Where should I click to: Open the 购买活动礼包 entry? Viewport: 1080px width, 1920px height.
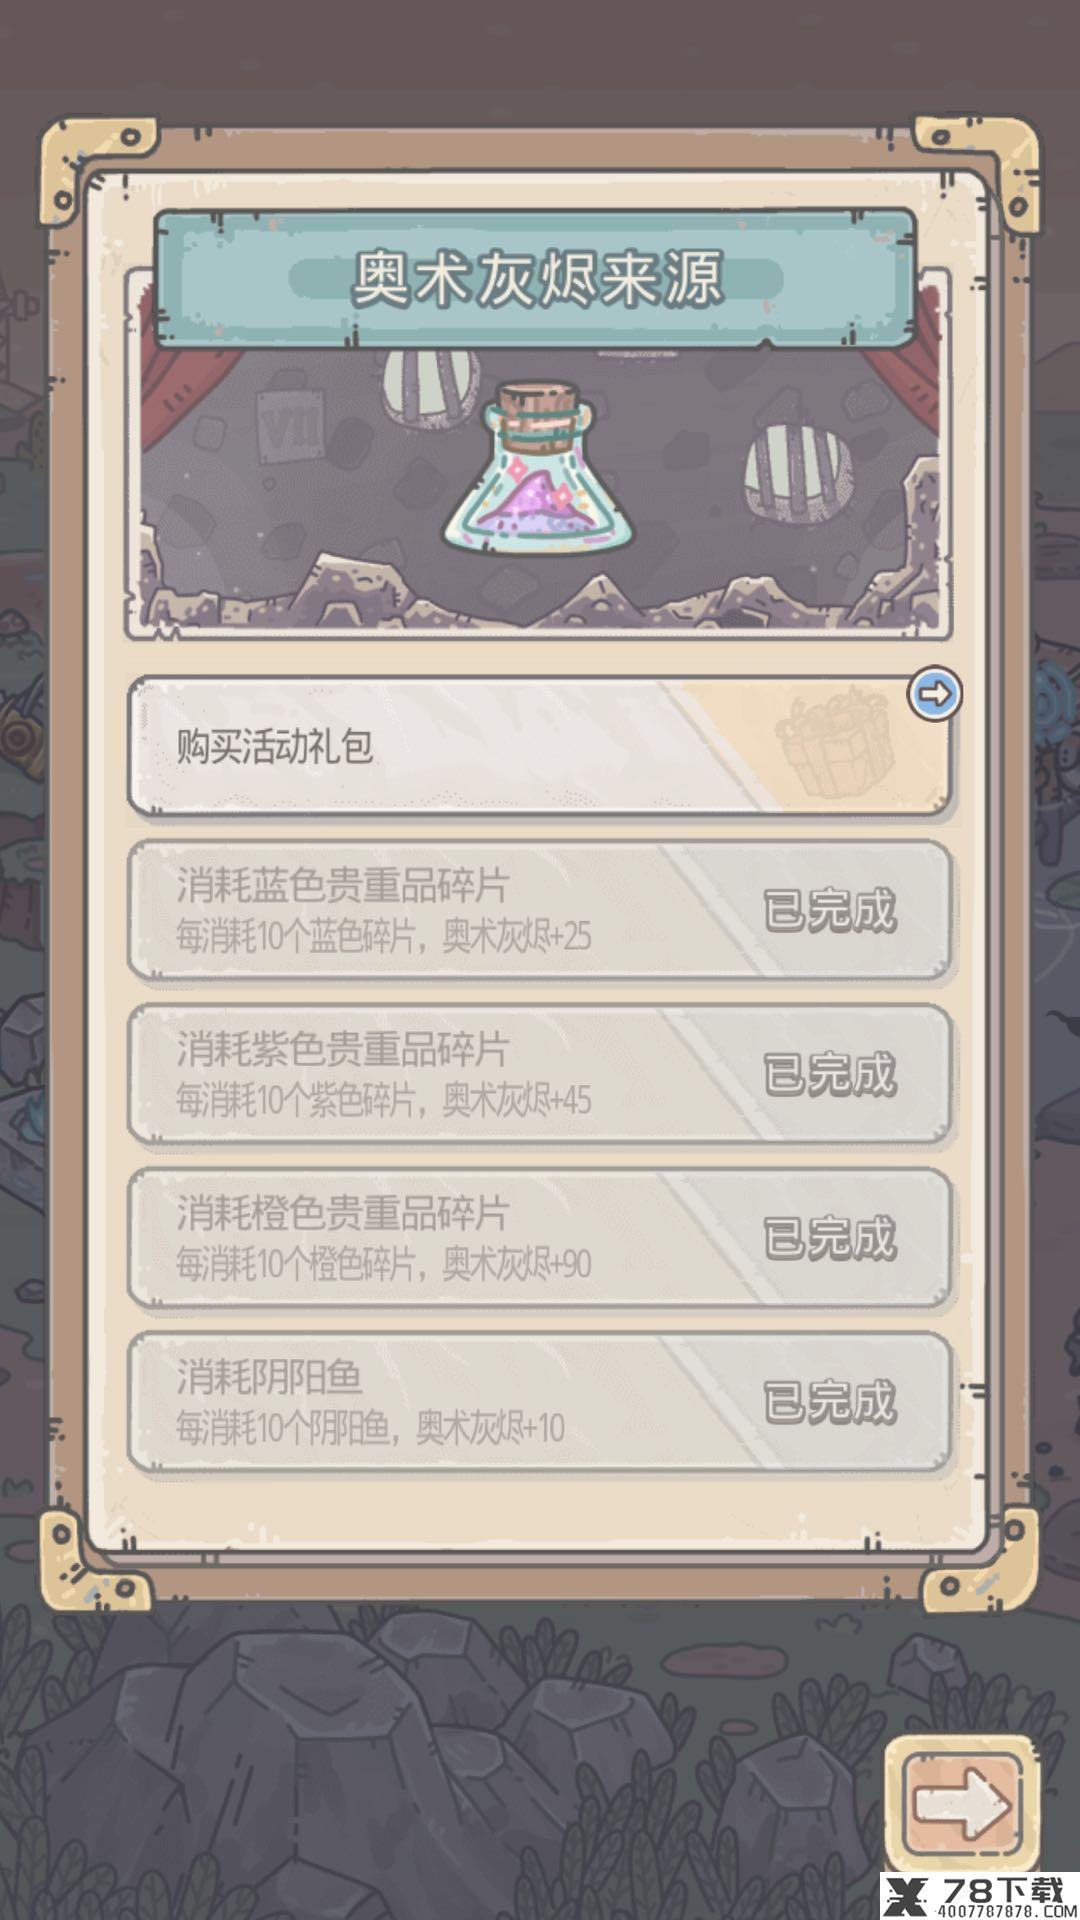(x=539, y=747)
